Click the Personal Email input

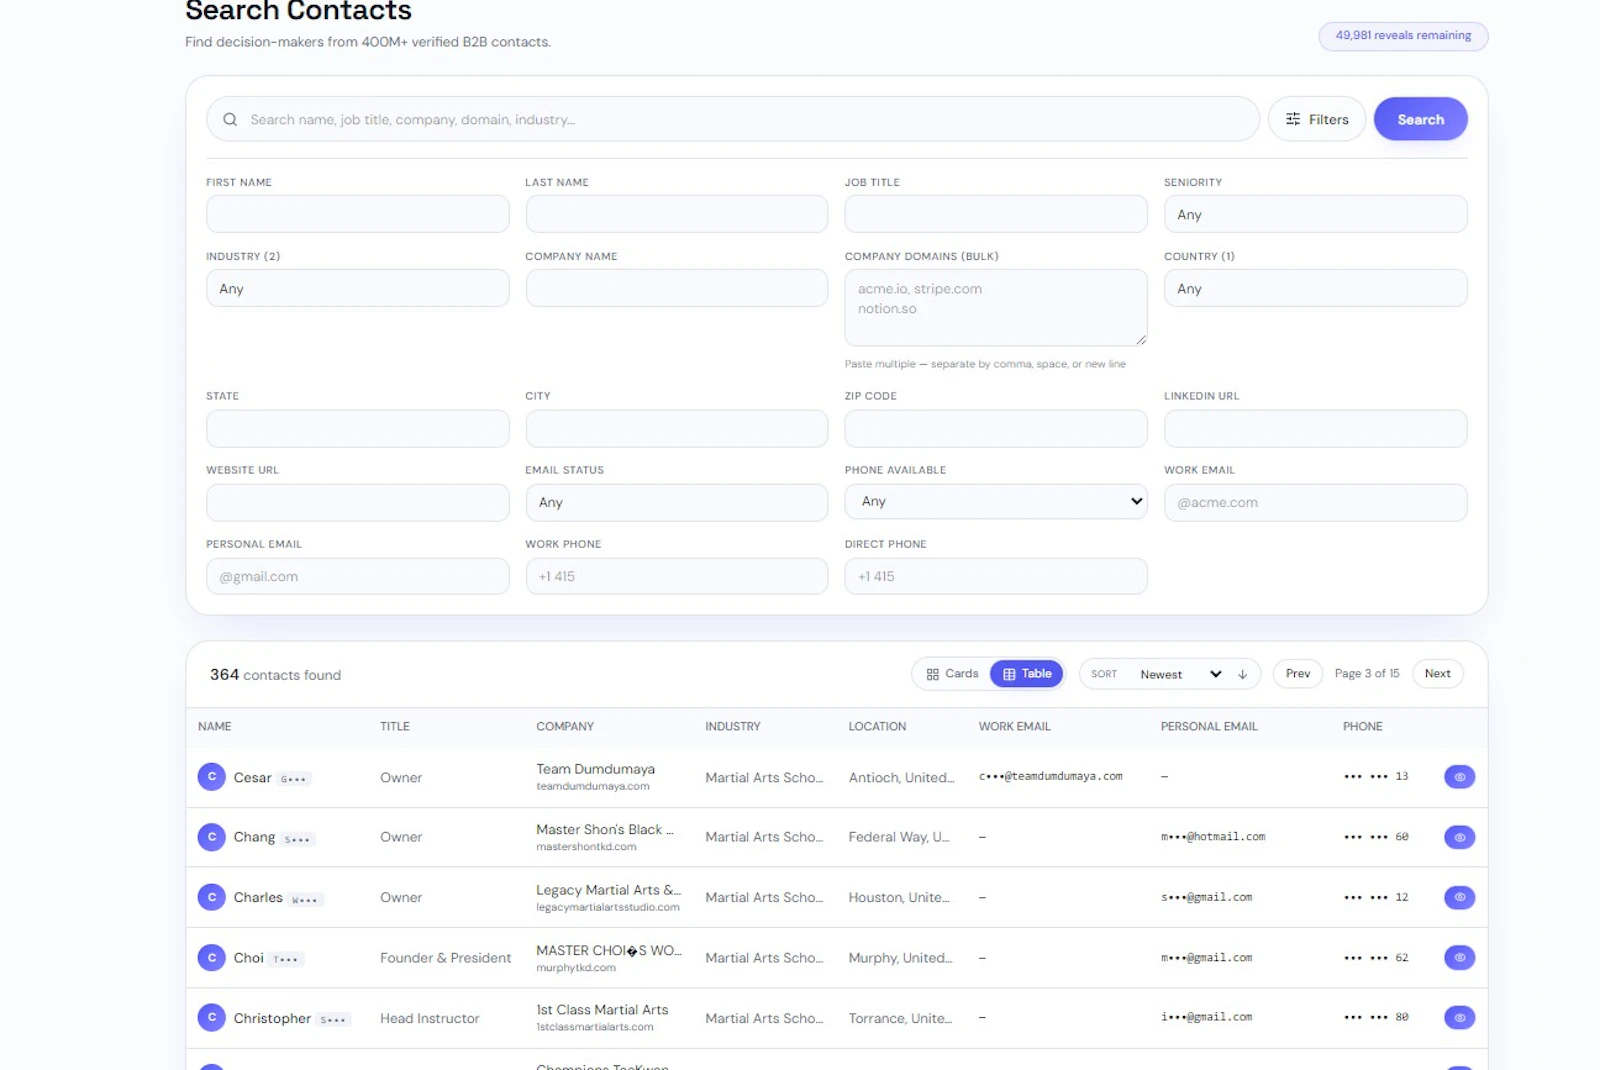pyautogui.click(x=357, y=576)
